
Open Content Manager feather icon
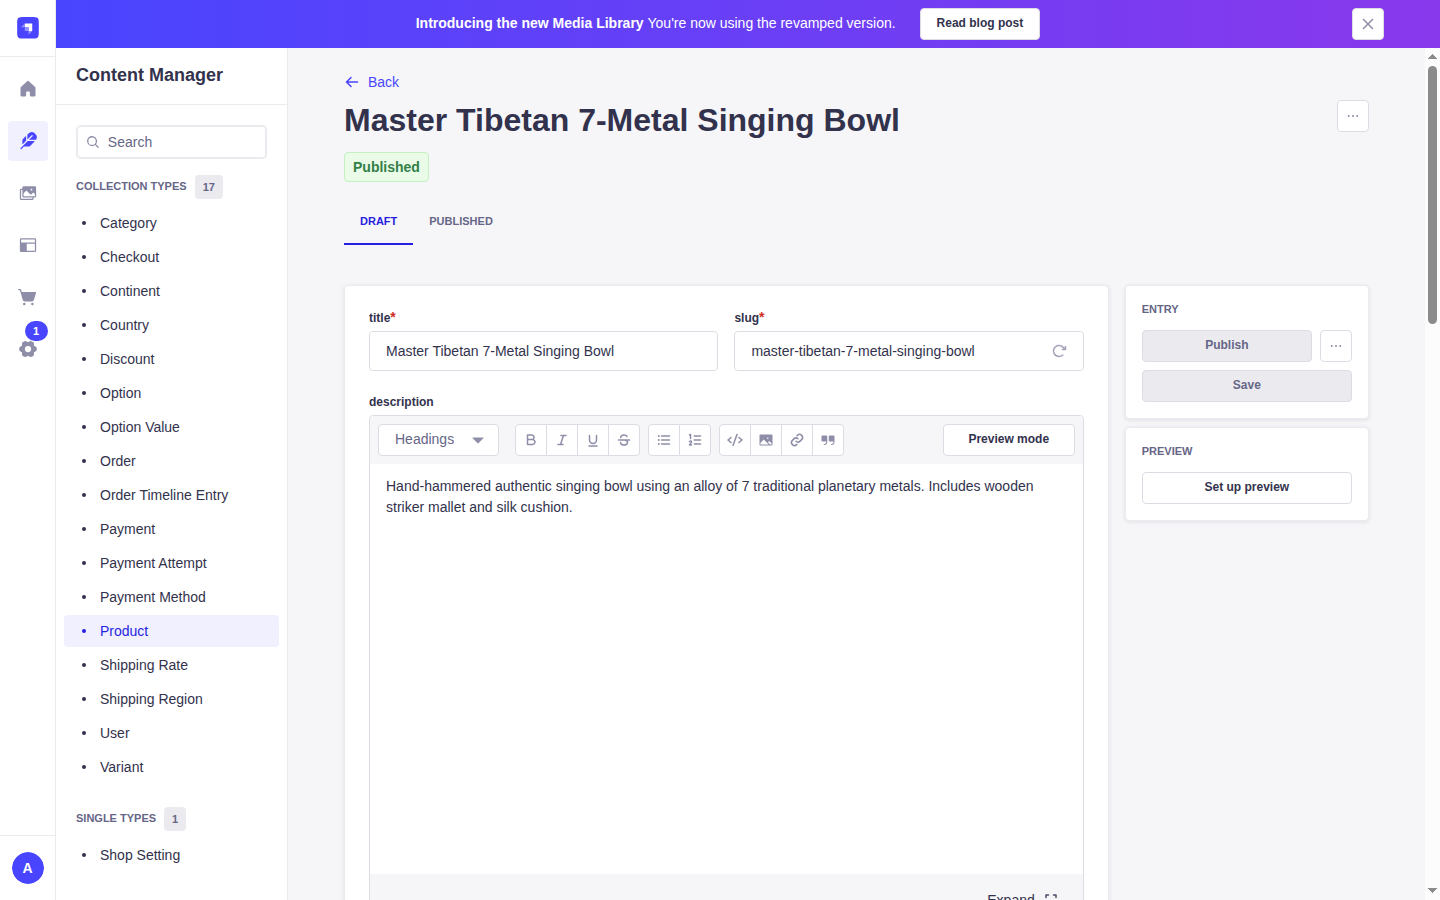coord(28,141)
